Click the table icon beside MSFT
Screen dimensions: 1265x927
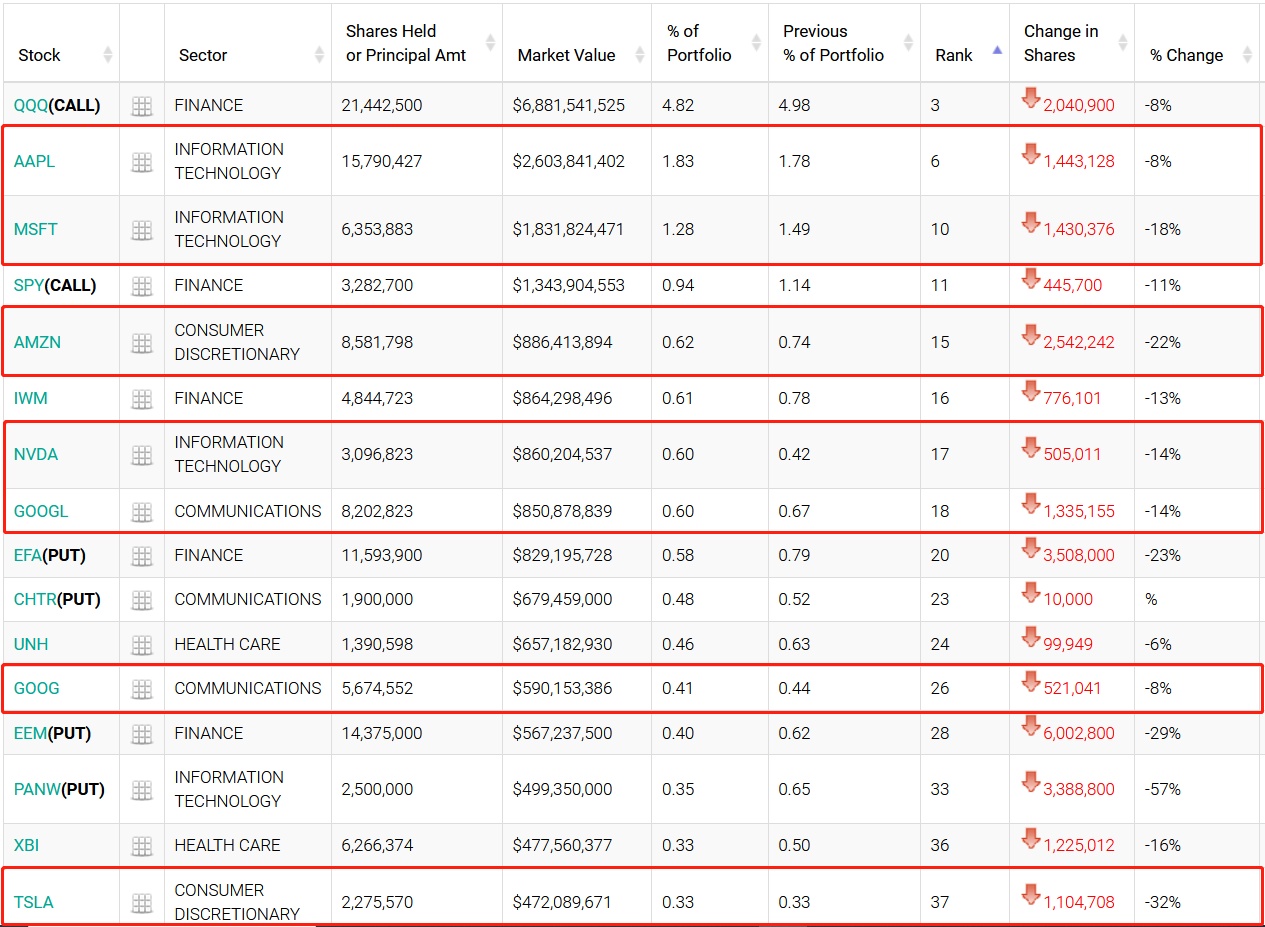pos(142,230)
